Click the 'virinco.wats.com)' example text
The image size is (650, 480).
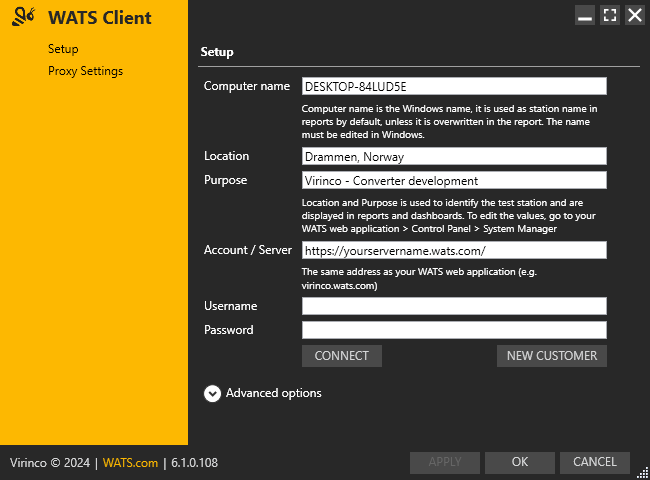(x=340, y=286)
